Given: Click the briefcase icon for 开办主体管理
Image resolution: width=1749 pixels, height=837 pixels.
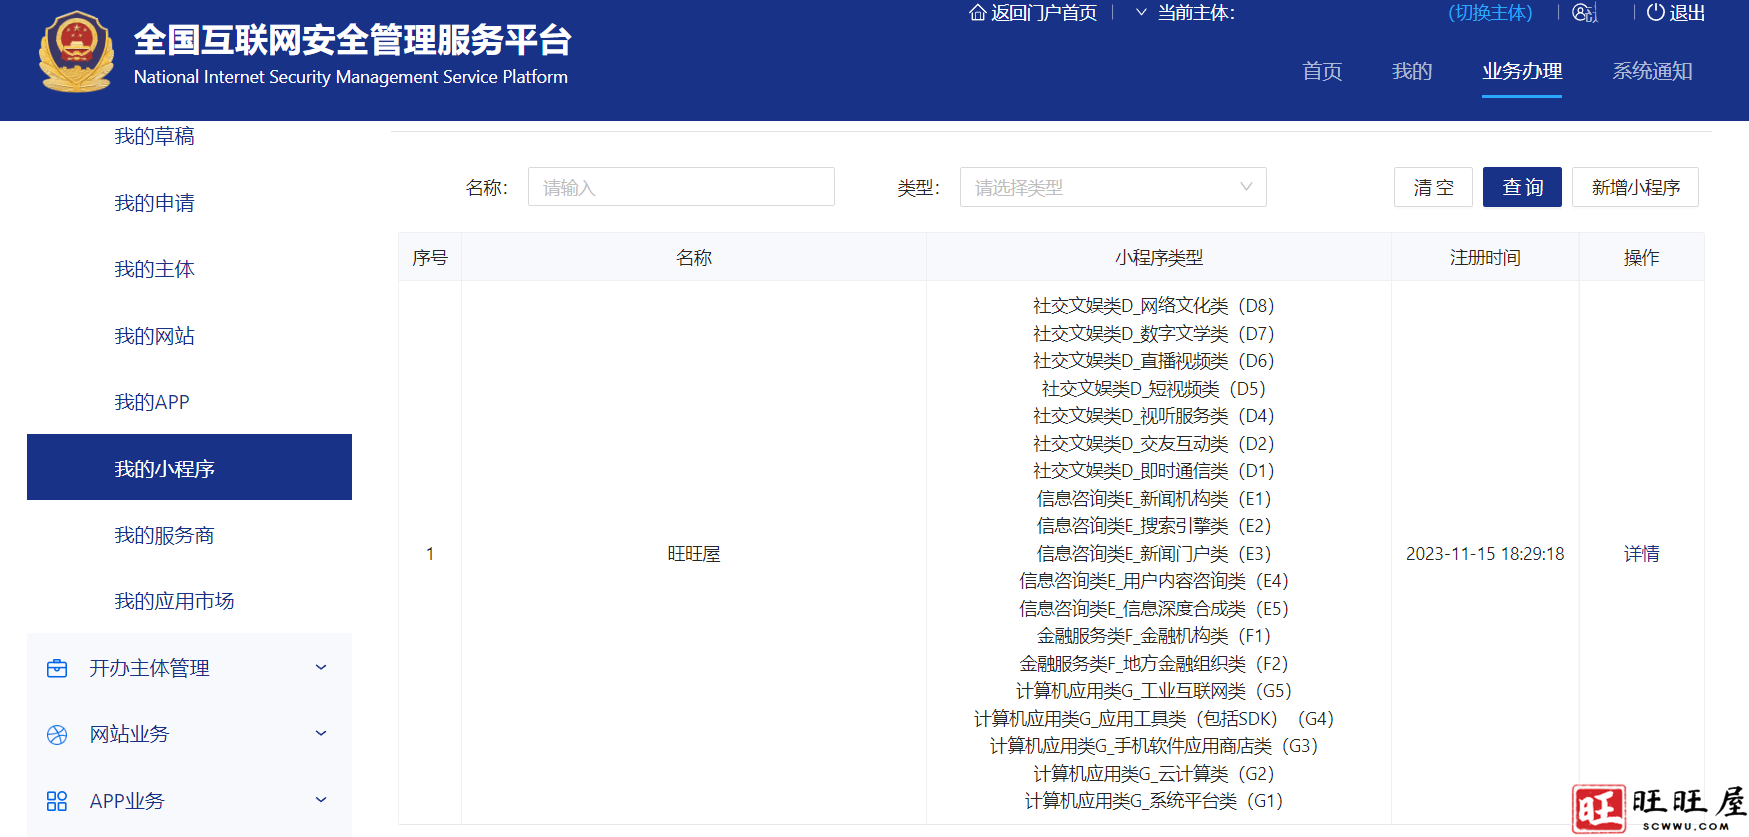Looking at the screenshot, I should (57, 668).
